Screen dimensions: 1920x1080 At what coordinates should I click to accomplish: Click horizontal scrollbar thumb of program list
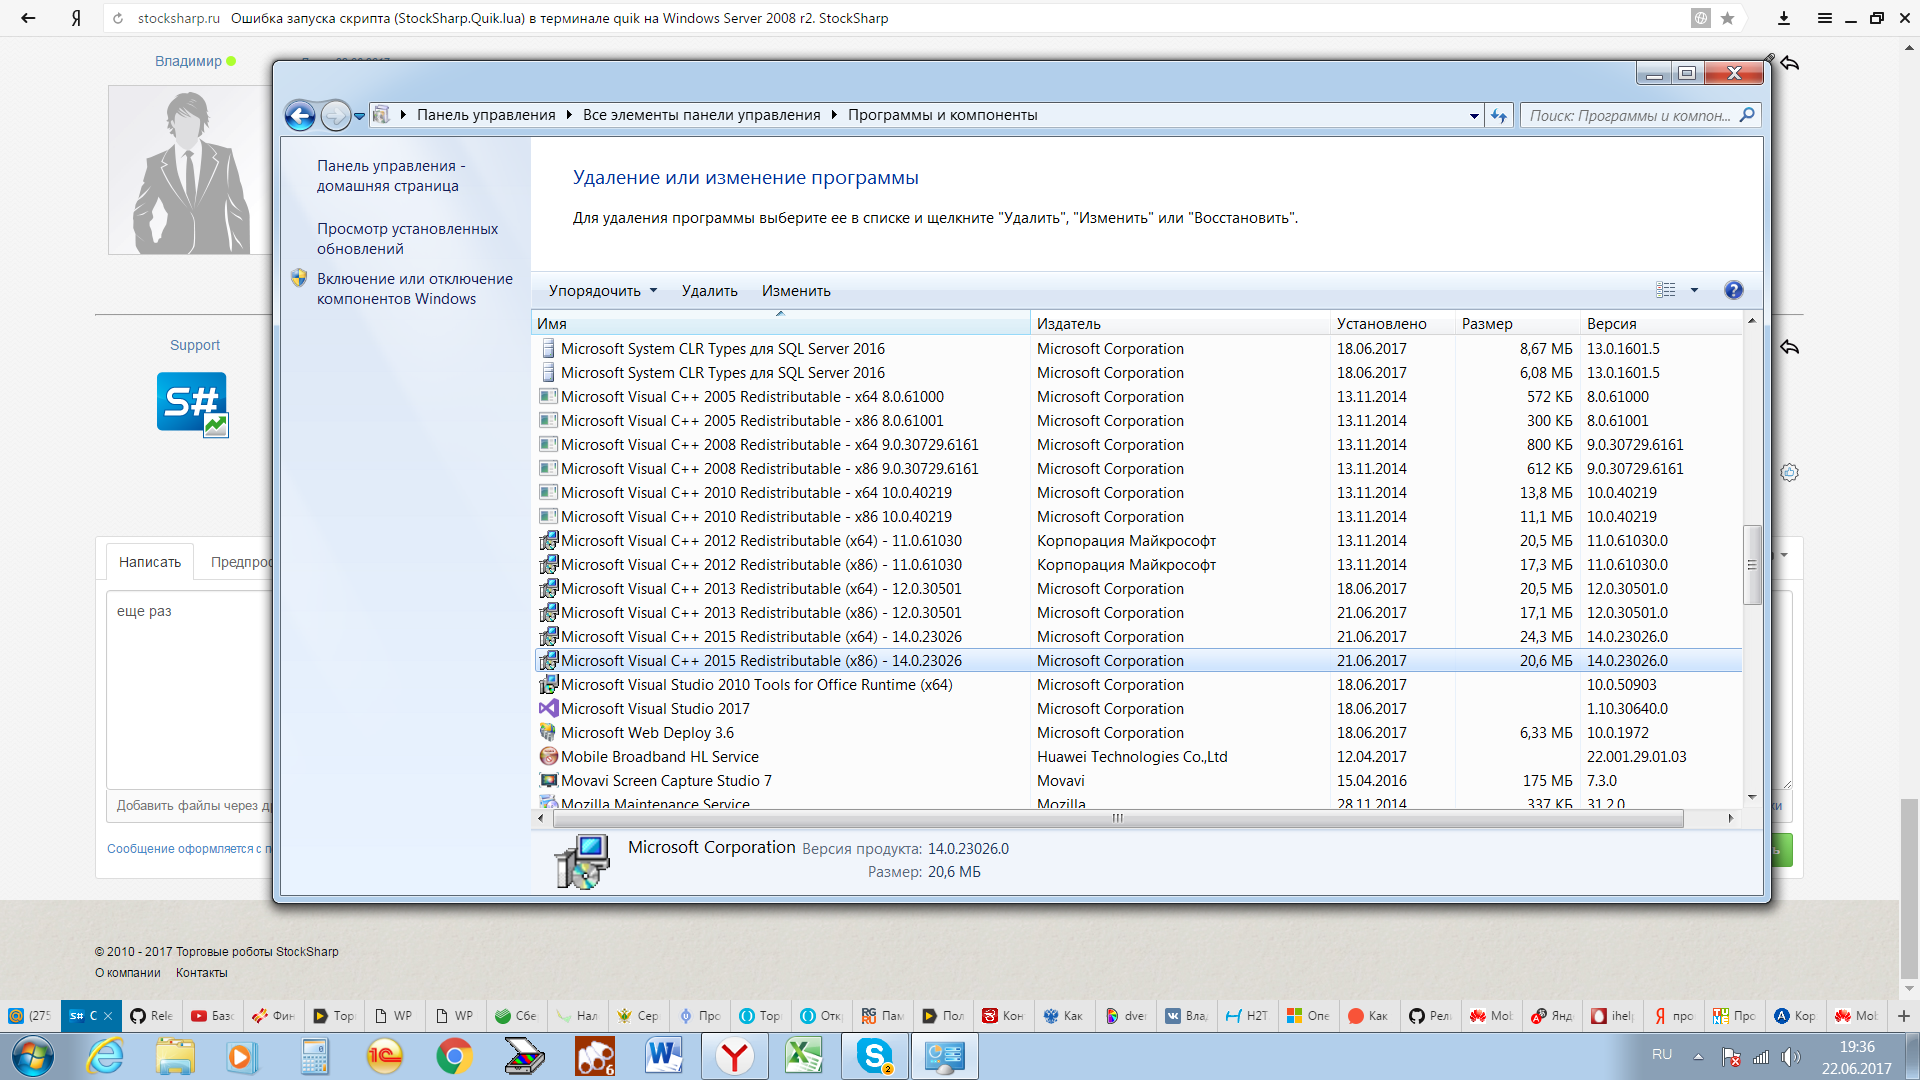click(1118, 818)
